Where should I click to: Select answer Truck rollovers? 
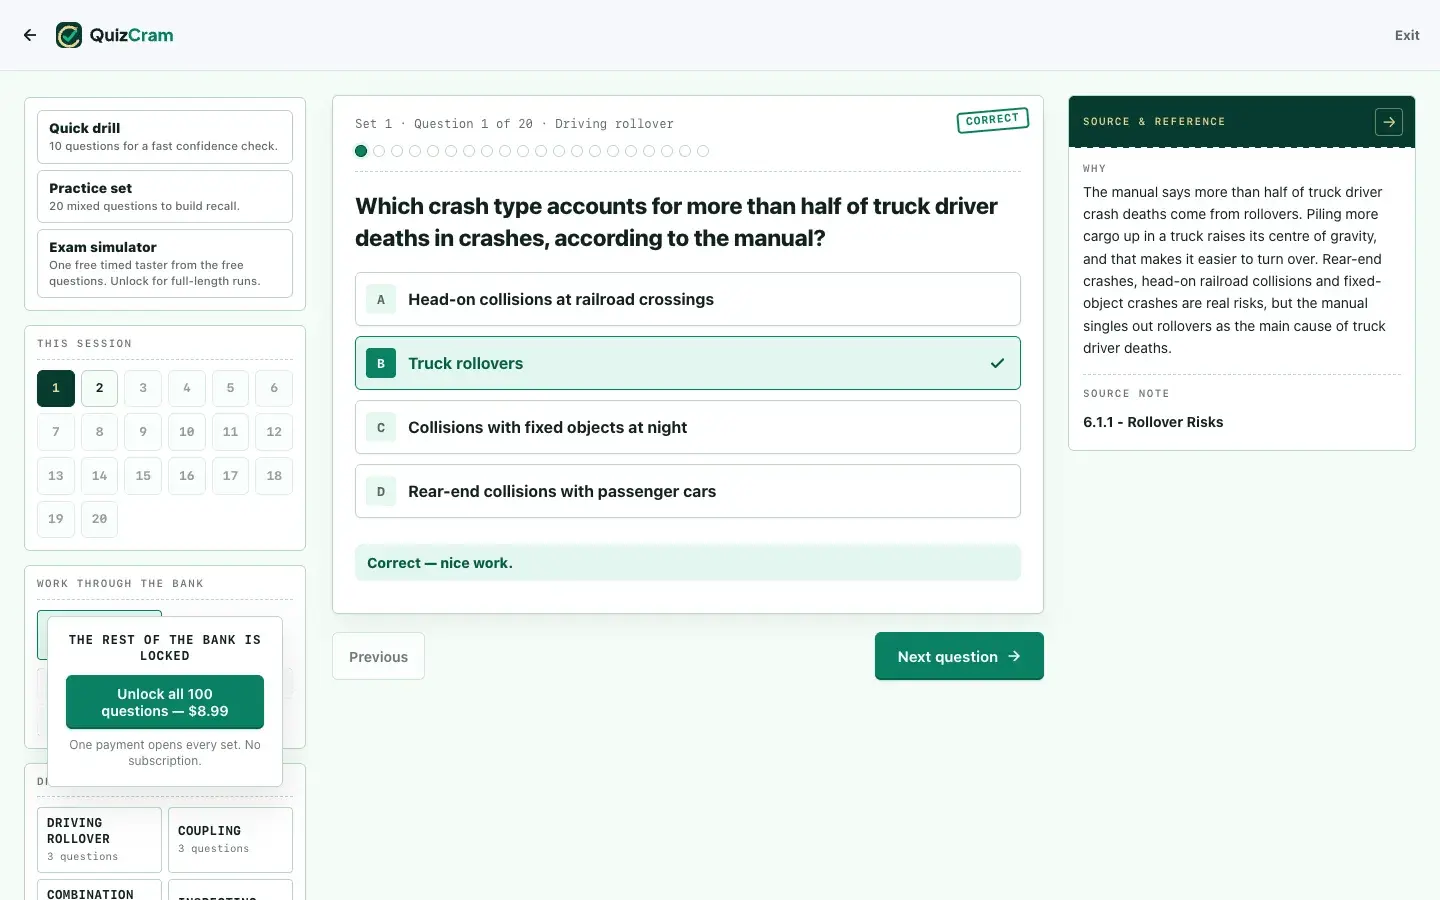[x=688, y=363]
